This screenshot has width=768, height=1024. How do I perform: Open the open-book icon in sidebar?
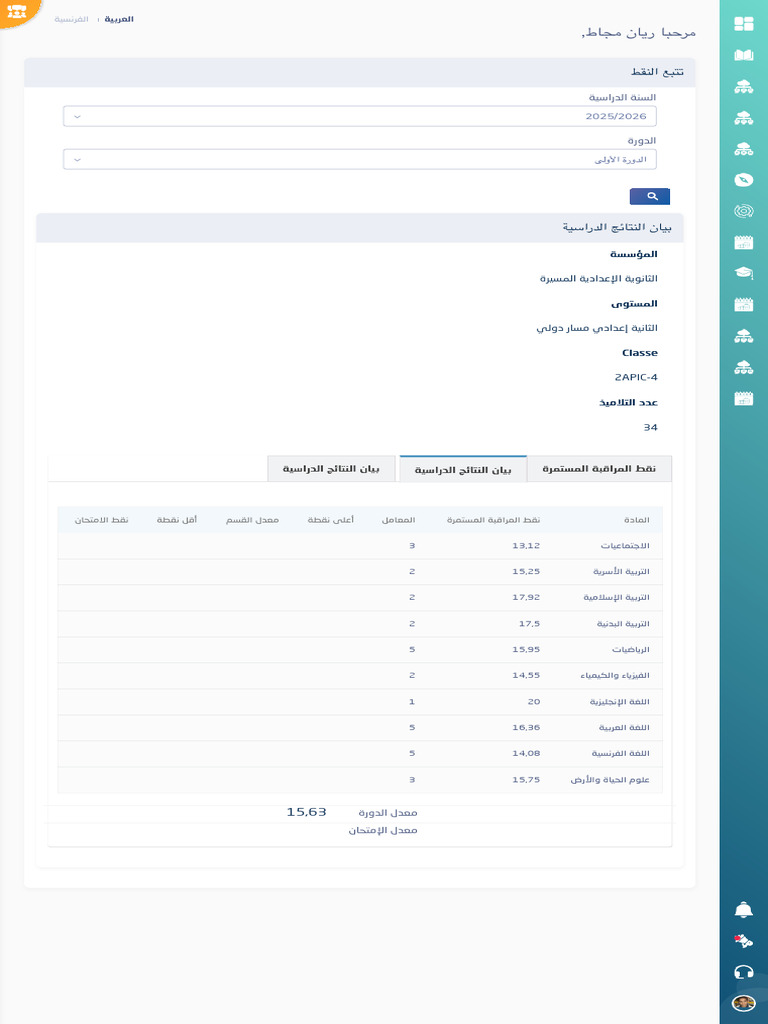(743, 55)
